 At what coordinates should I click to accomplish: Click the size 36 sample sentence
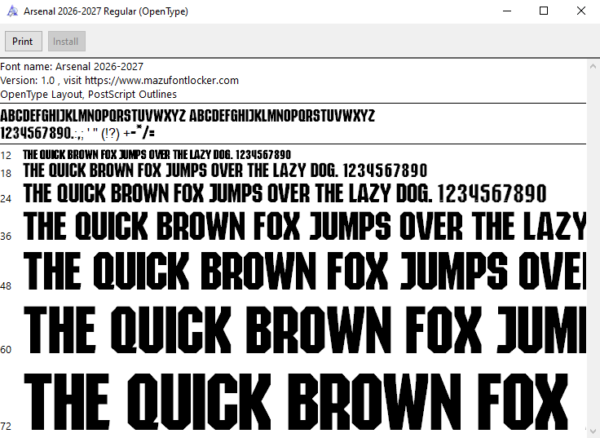pos(305,226)
